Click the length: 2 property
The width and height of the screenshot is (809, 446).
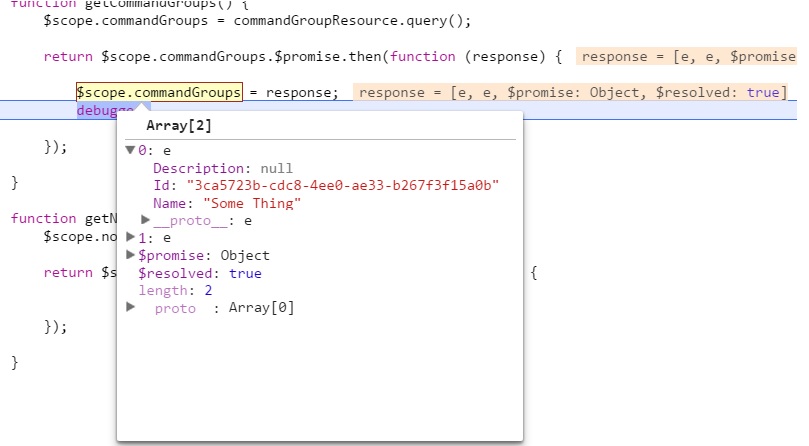pyautogui.click(x=175, y=291)
